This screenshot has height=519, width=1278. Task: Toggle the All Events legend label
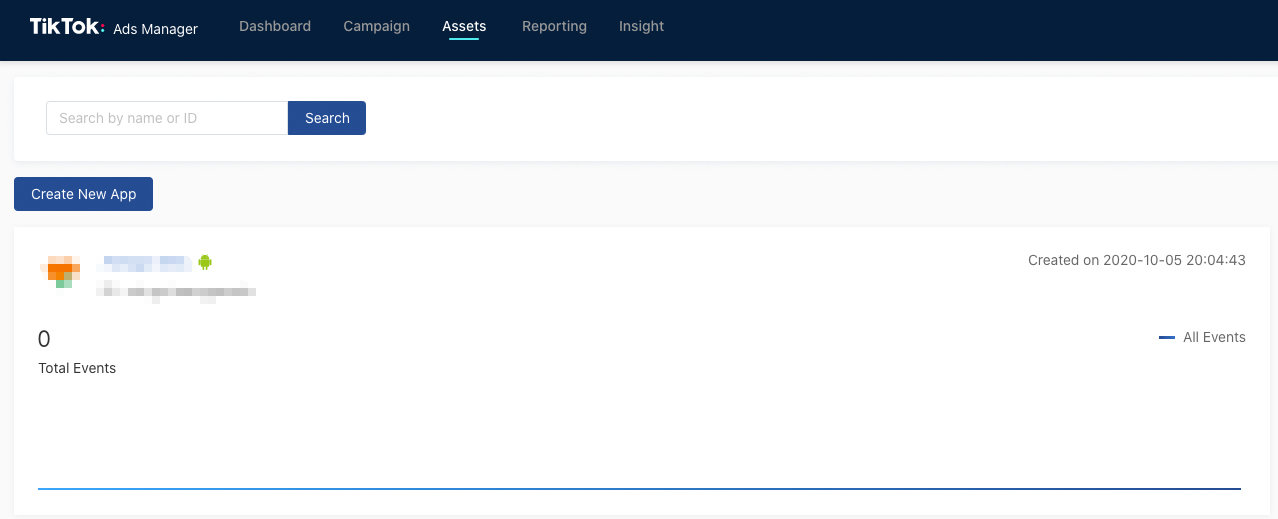coord(1214,337)
